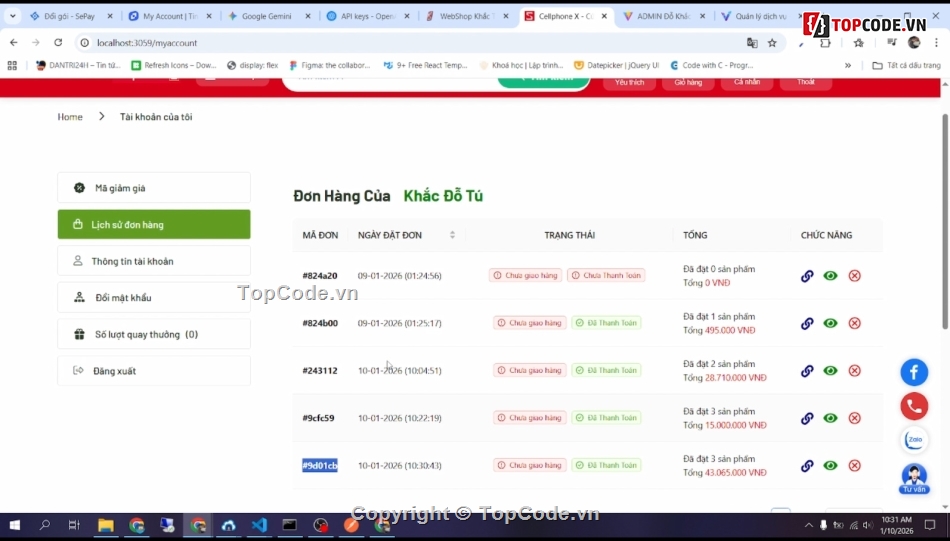Open Đổi mật khẩu sidebar item
Screen dimensions: 950x541
click(154, 297)
